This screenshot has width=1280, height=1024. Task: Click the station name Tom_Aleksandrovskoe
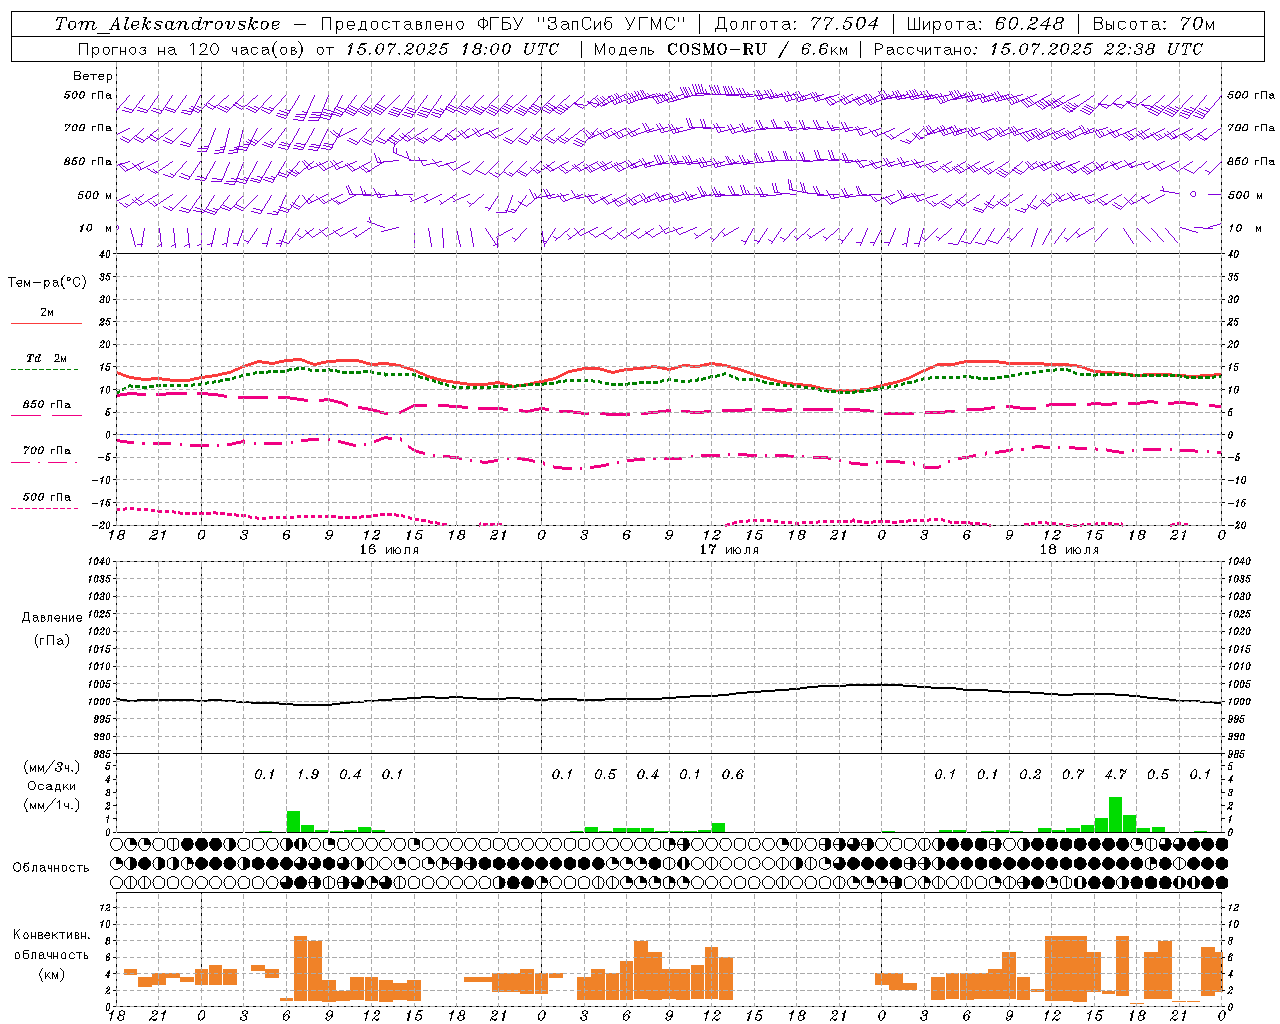point(167,24)
